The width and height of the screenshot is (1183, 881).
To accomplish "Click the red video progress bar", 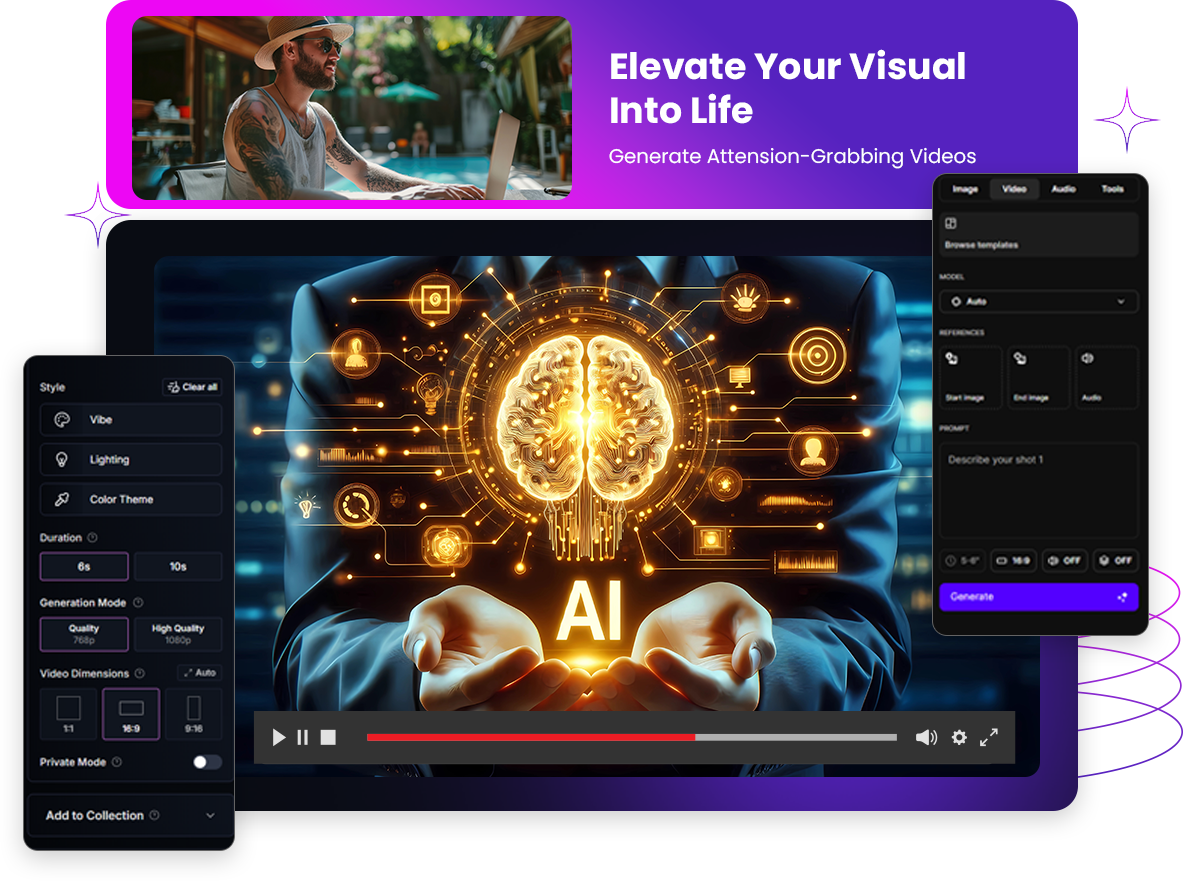I will click(530, 738).
